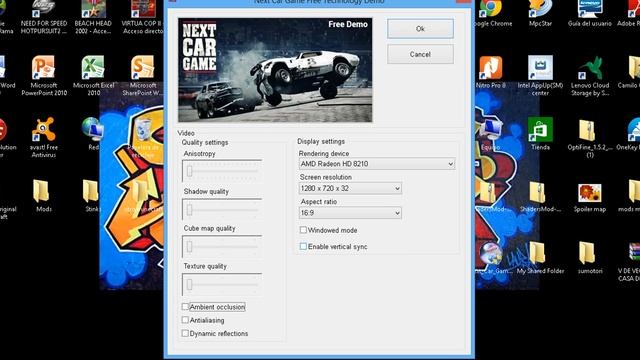Select the Tienda store desktop icon
The width and height of the screenshot is (640, 360).
tap(540, 134)
